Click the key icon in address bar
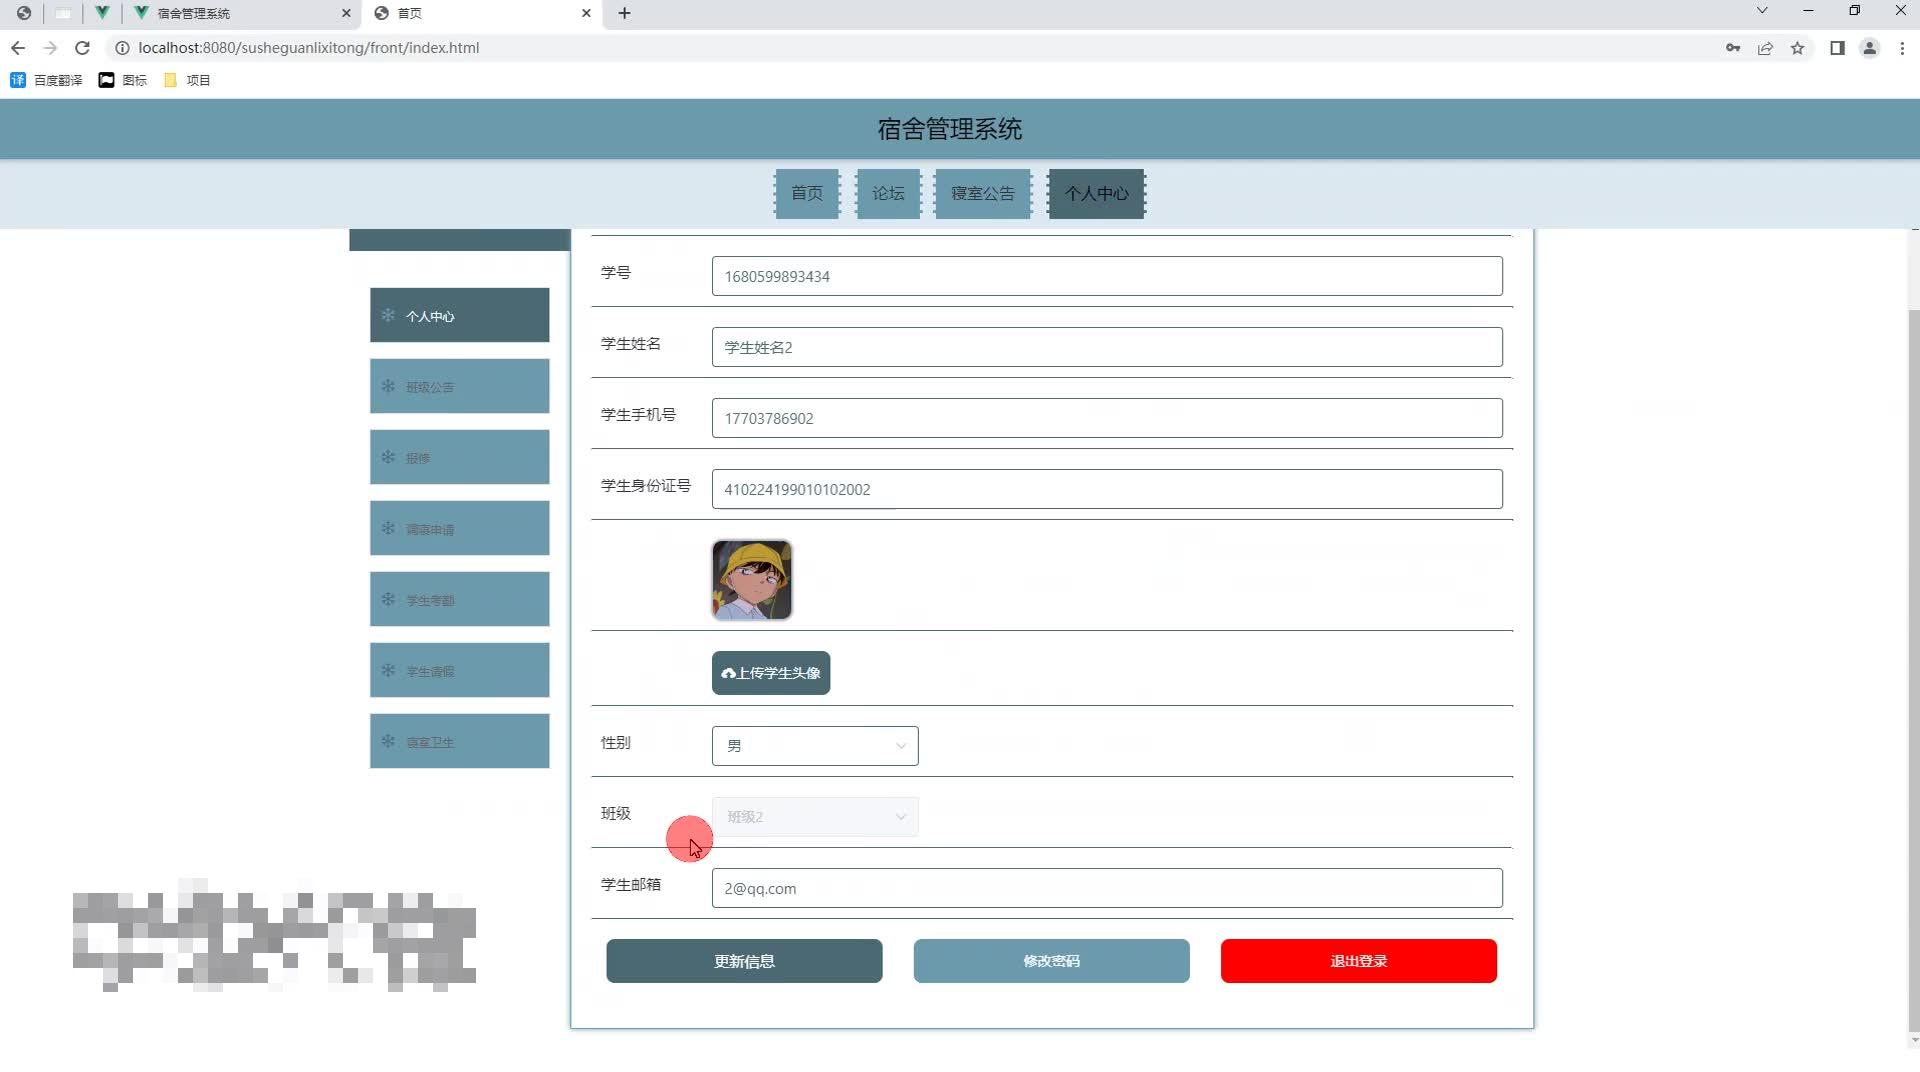Viewport: 1920px width, 1072px height. (x=1733, y=48)
